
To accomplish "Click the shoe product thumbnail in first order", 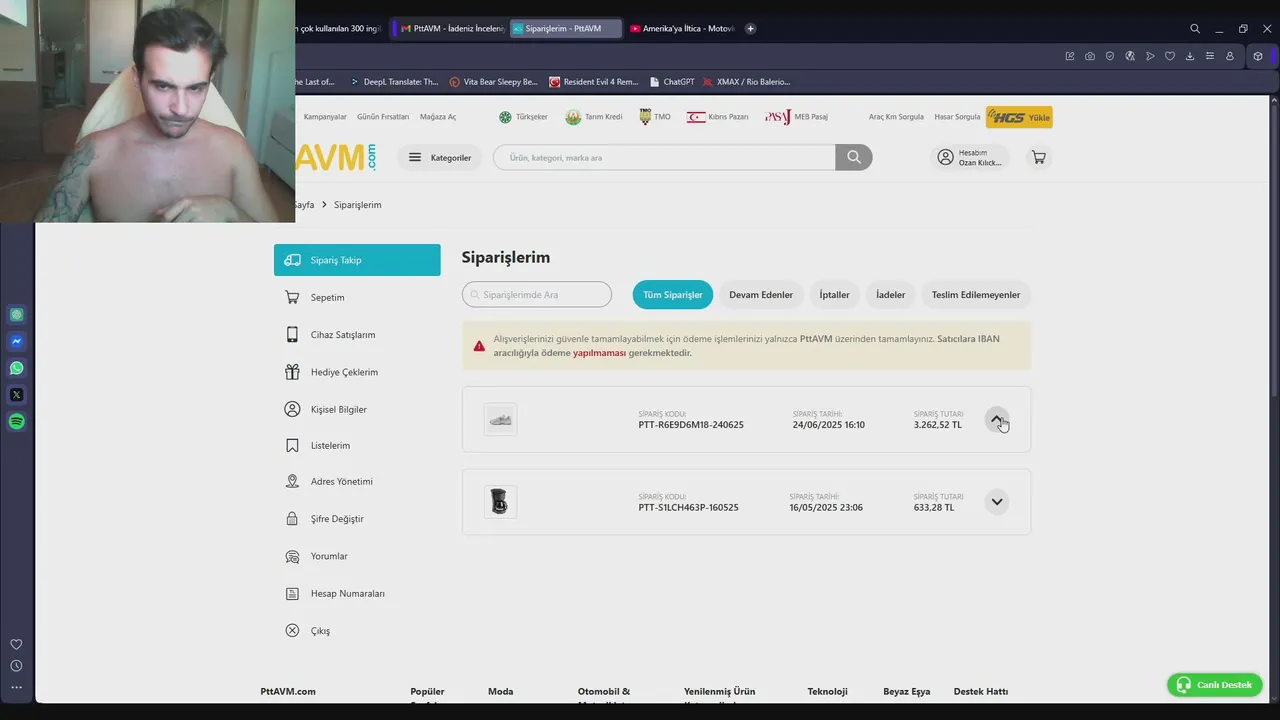I will [x=500, y=419].
